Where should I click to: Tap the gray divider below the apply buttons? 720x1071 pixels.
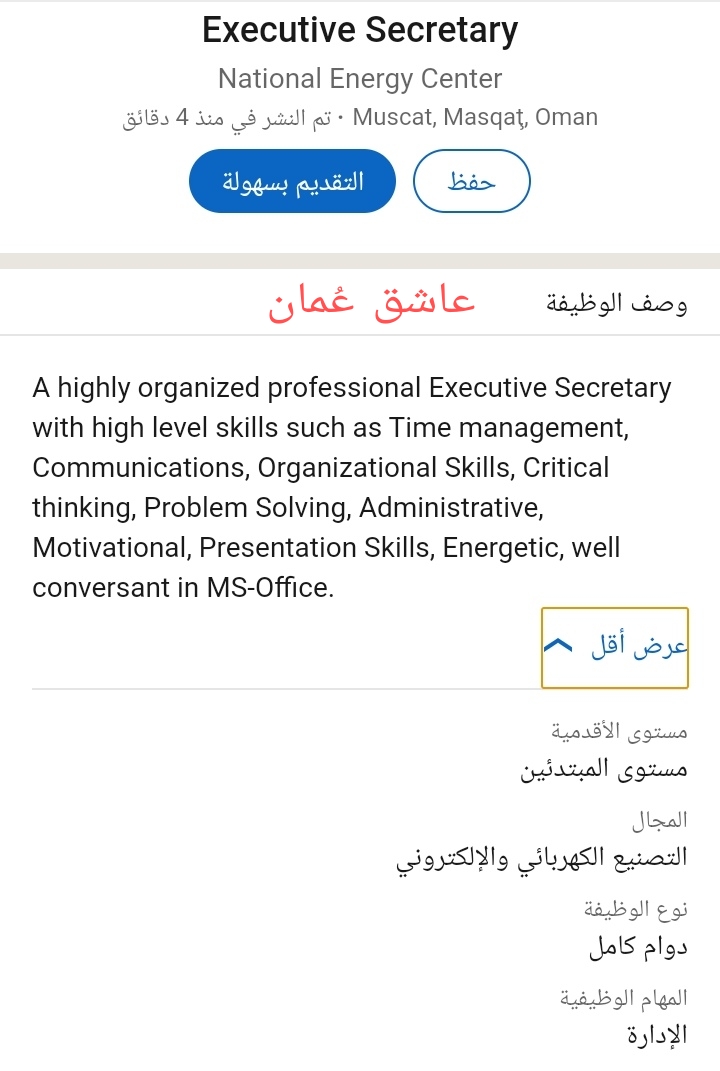[x=360, y=261]
